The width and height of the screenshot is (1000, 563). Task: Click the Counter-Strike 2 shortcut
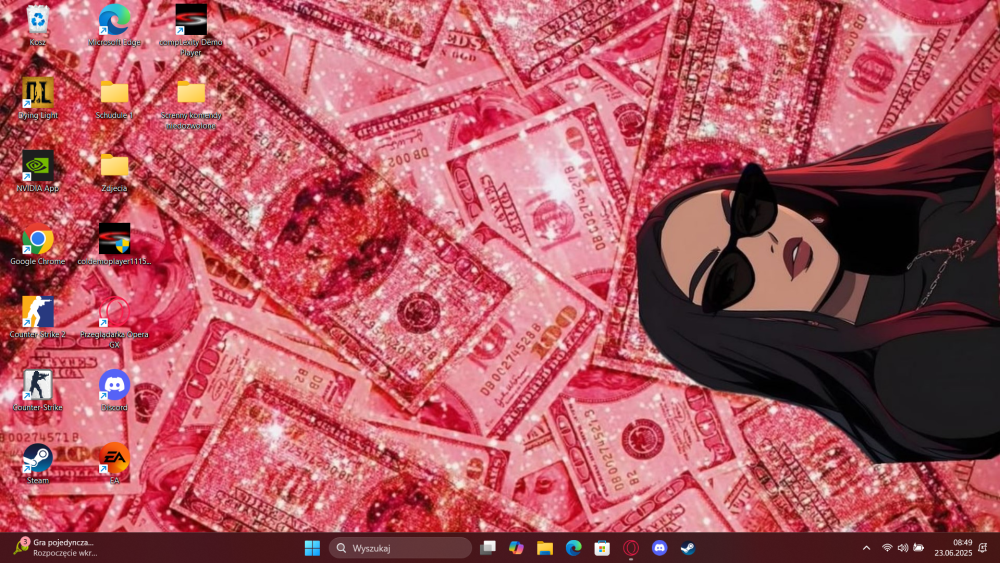click(x=38, y=317)
